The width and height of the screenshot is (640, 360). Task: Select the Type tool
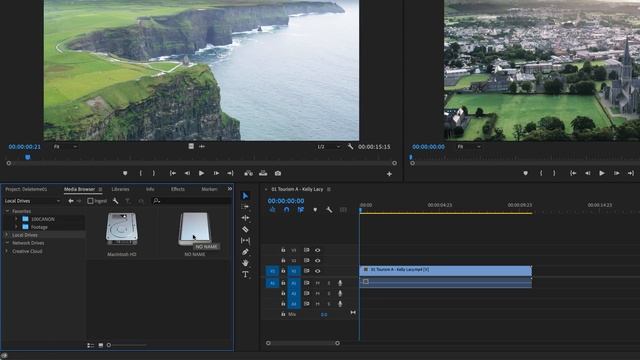245,274
